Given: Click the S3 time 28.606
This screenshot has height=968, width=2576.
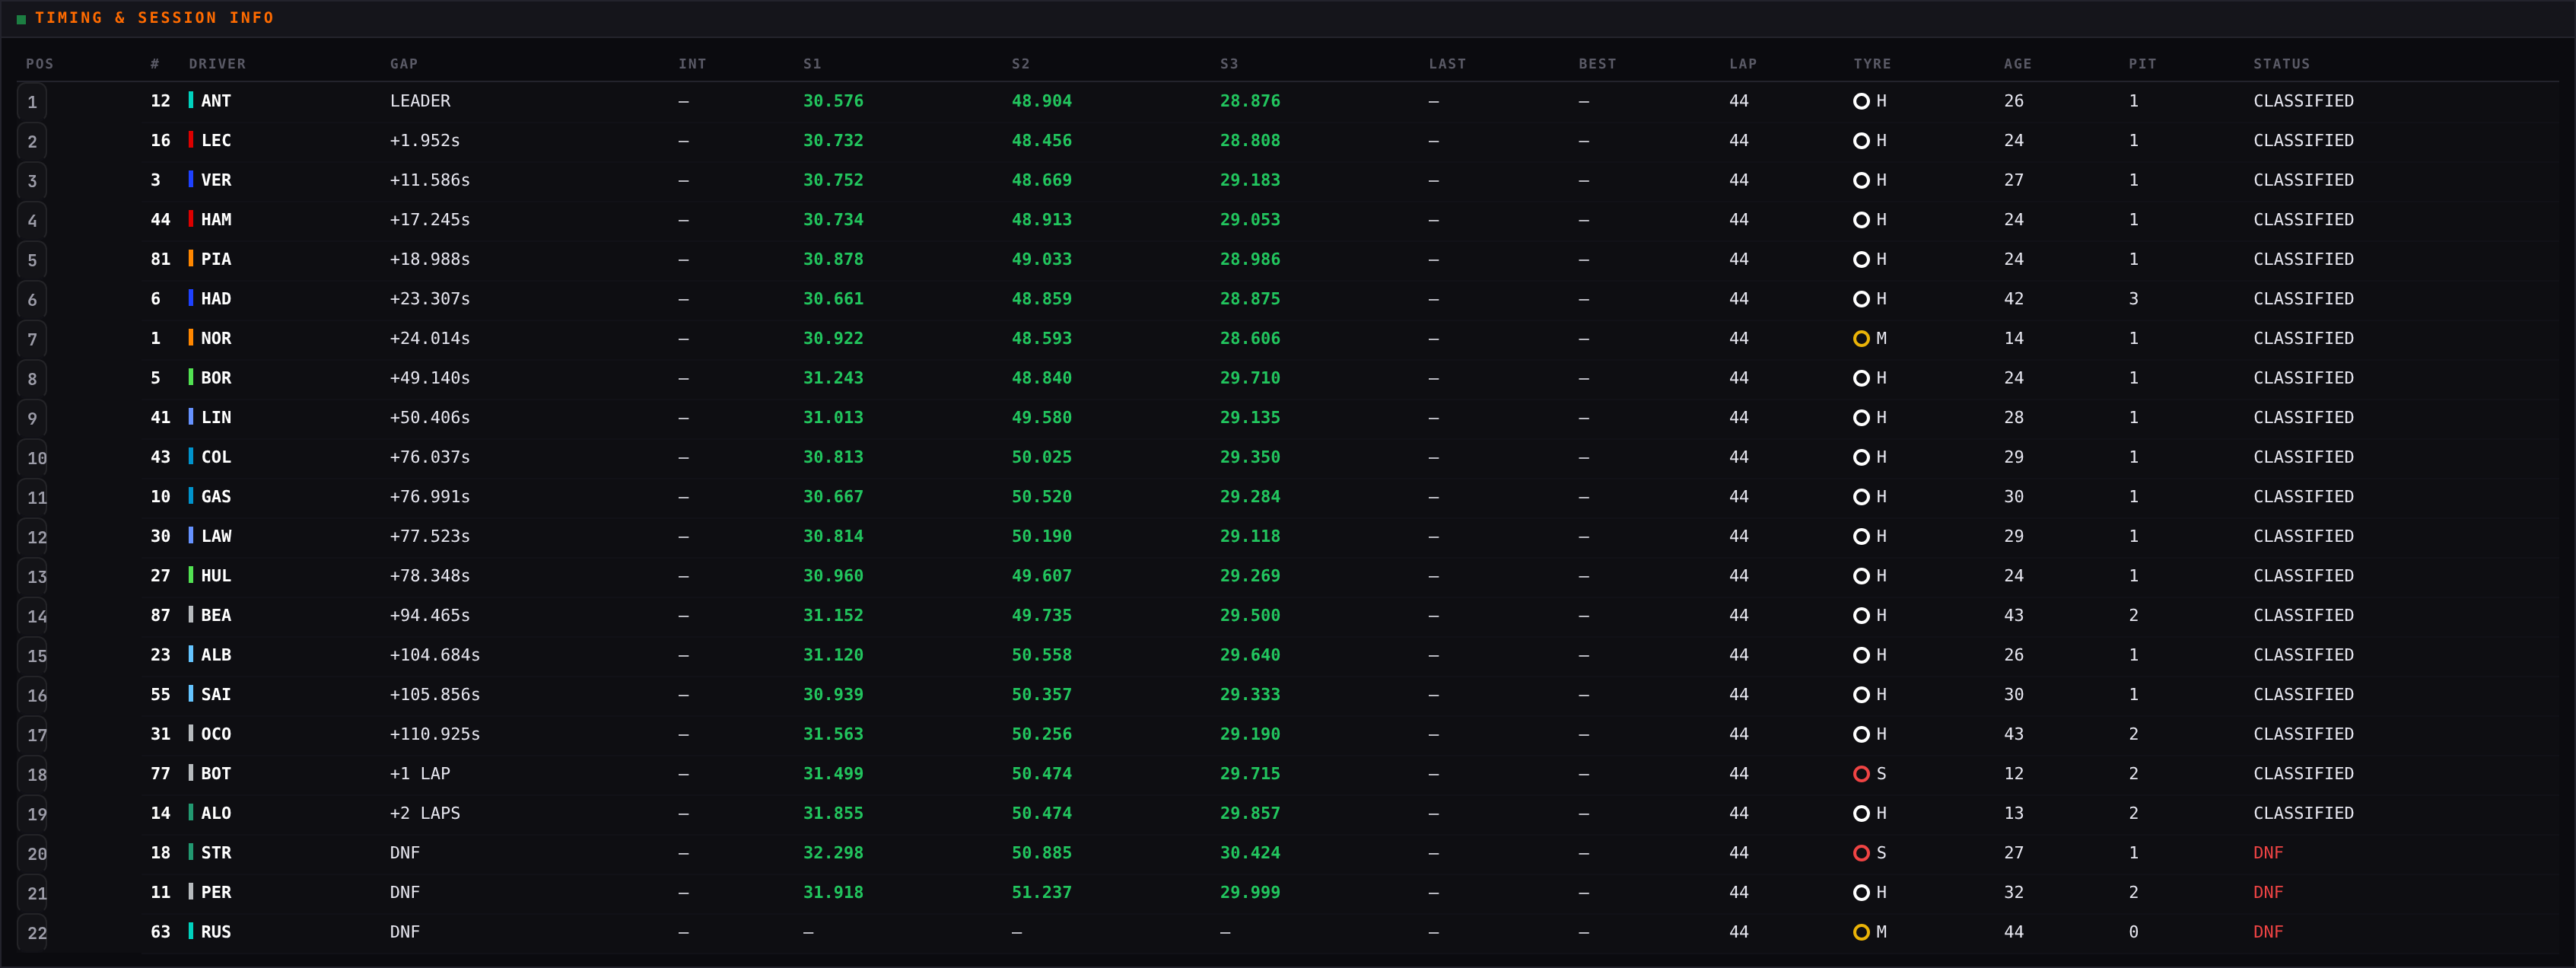Looking at the screenshot, I should (x=1250, y=339).
